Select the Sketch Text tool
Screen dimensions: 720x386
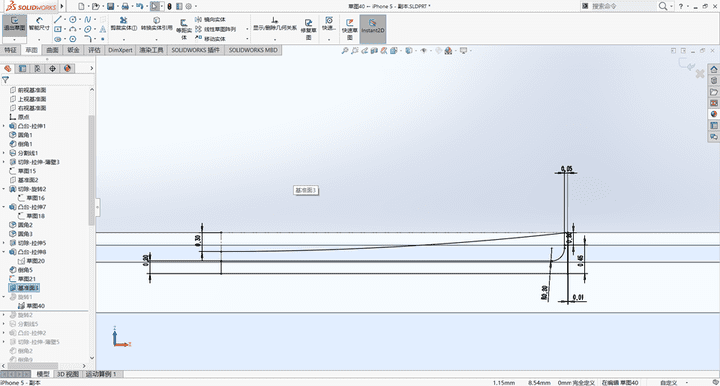102,29
